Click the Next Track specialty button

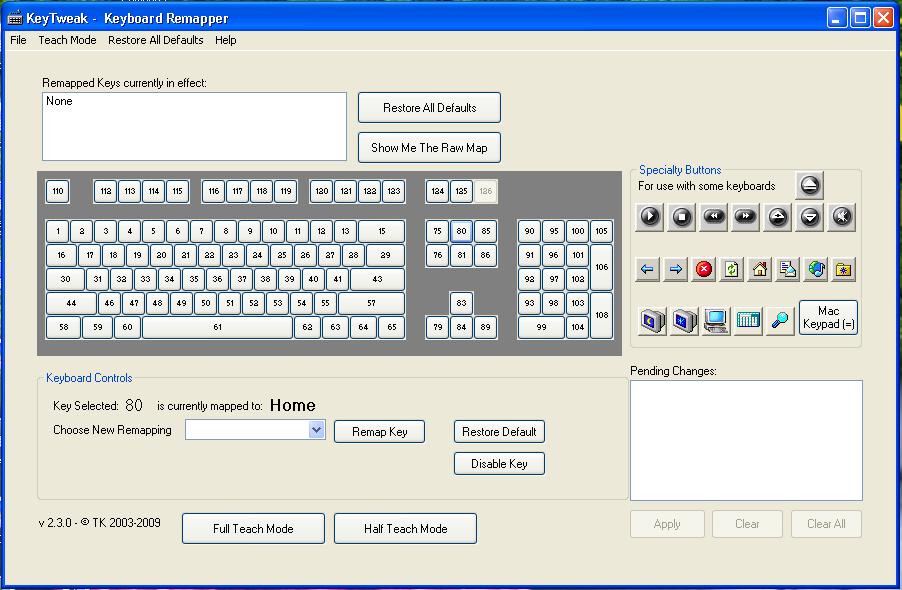746,217
